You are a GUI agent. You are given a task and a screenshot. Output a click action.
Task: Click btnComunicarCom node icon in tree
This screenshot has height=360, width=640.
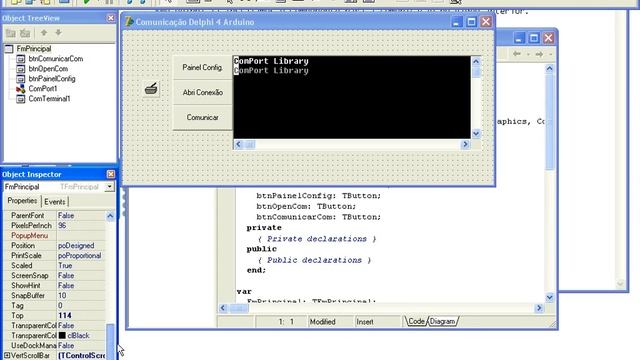tap(20, 59)
